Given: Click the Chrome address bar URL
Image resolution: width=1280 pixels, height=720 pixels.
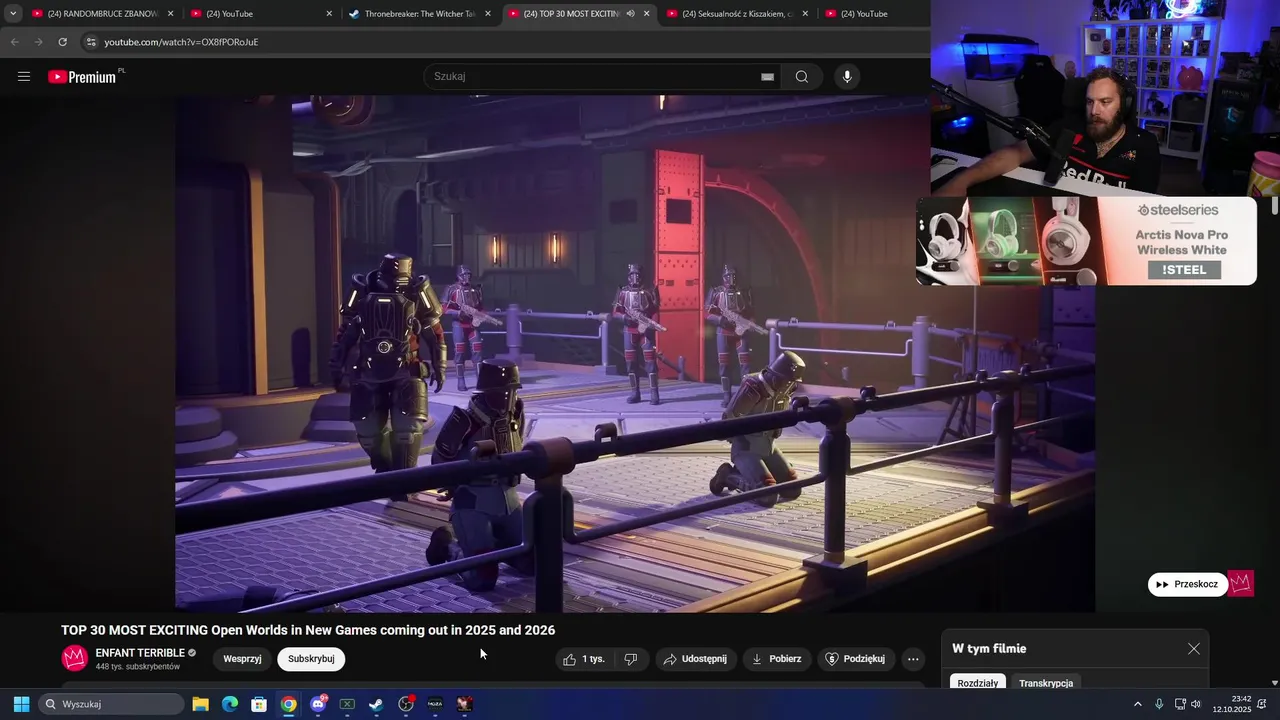Looking at the screenshot, I should 181,42.
